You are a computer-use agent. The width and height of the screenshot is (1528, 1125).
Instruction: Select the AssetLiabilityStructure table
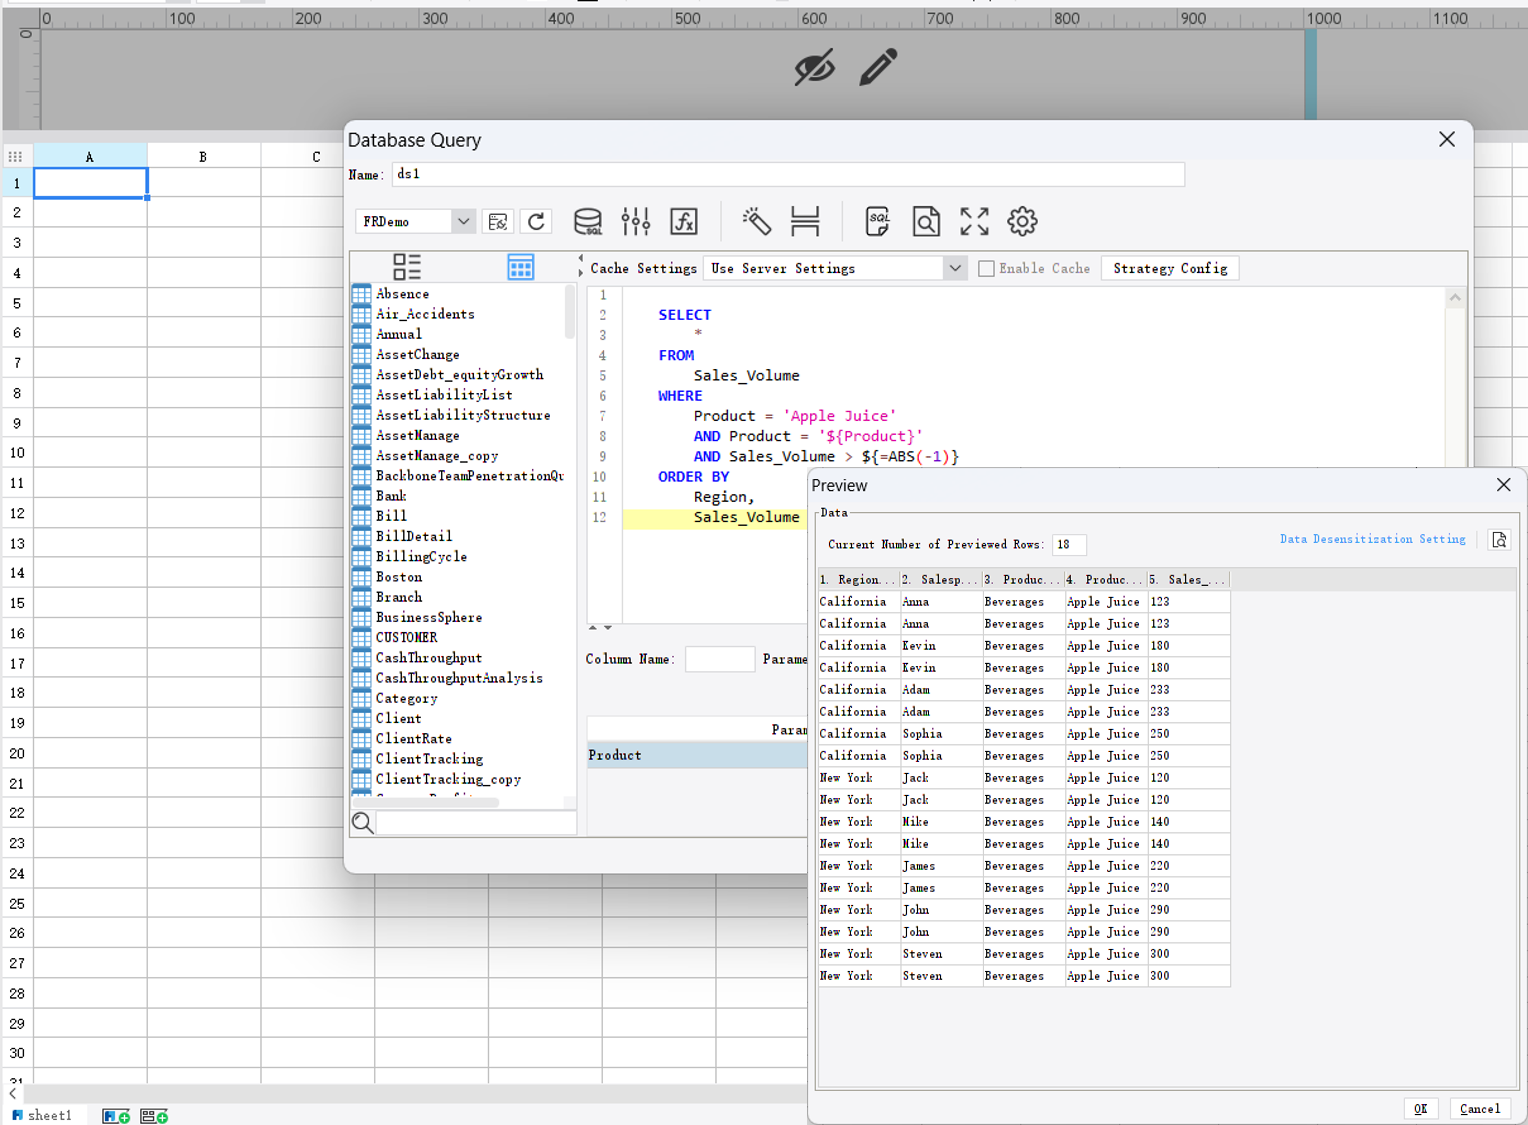pyautogui.click(x=463, y=415)
